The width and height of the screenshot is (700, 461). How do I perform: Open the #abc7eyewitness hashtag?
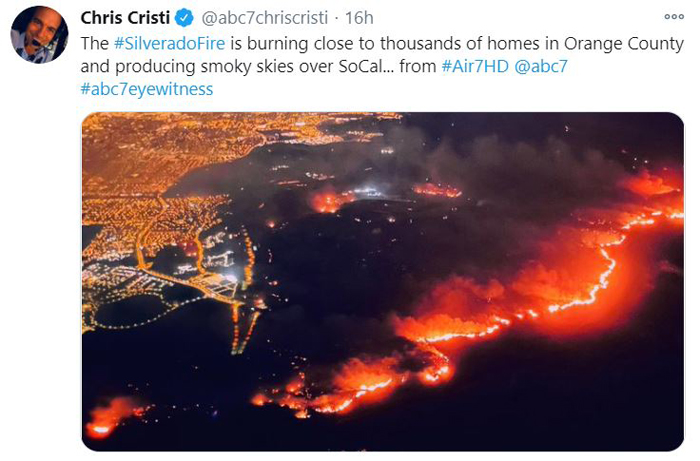pyautogui.click(x=147, y=89)
